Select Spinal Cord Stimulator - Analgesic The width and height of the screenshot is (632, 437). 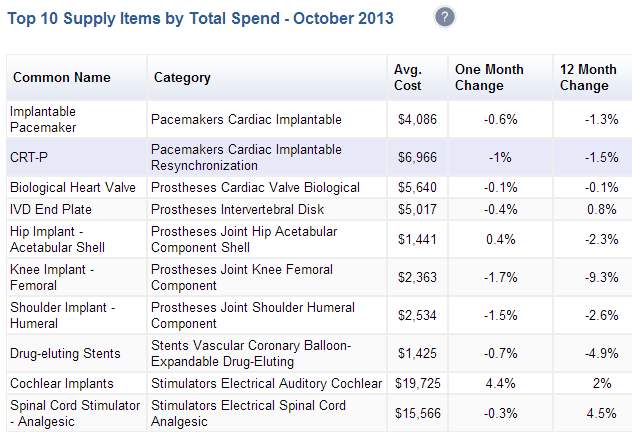[x=74, y=413]
